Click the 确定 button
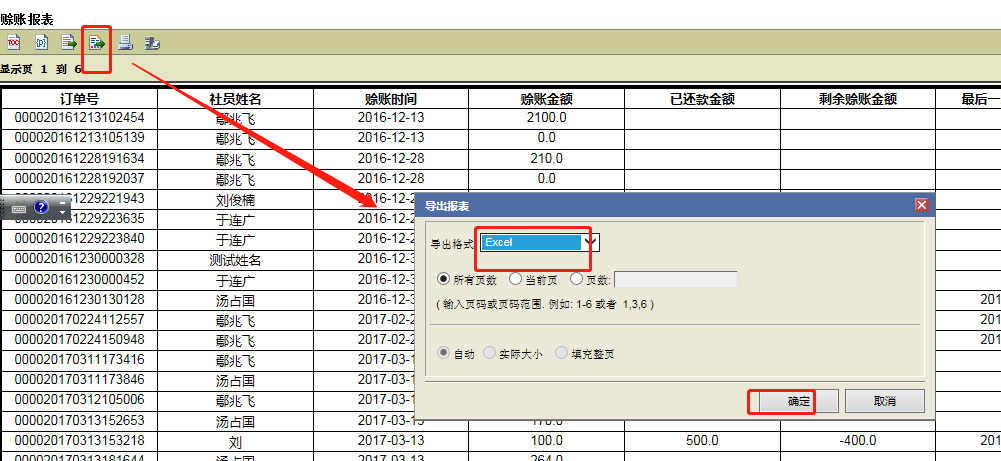The height and width of the screenshot is (461, 1001). coord(798,402)
